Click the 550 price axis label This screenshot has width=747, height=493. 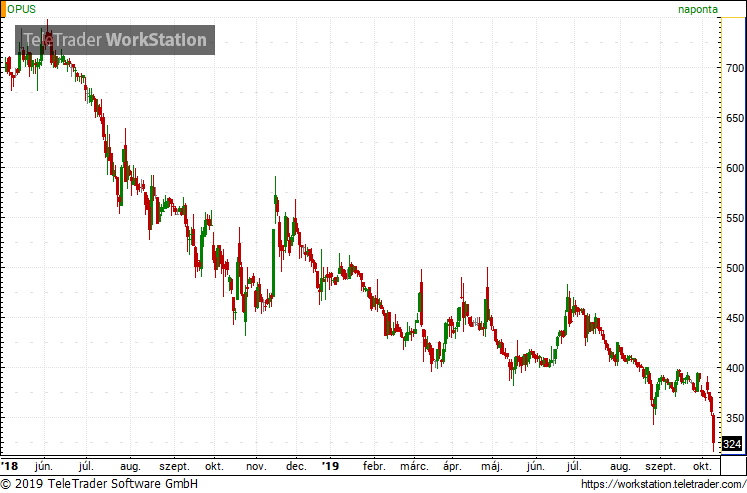735,218
